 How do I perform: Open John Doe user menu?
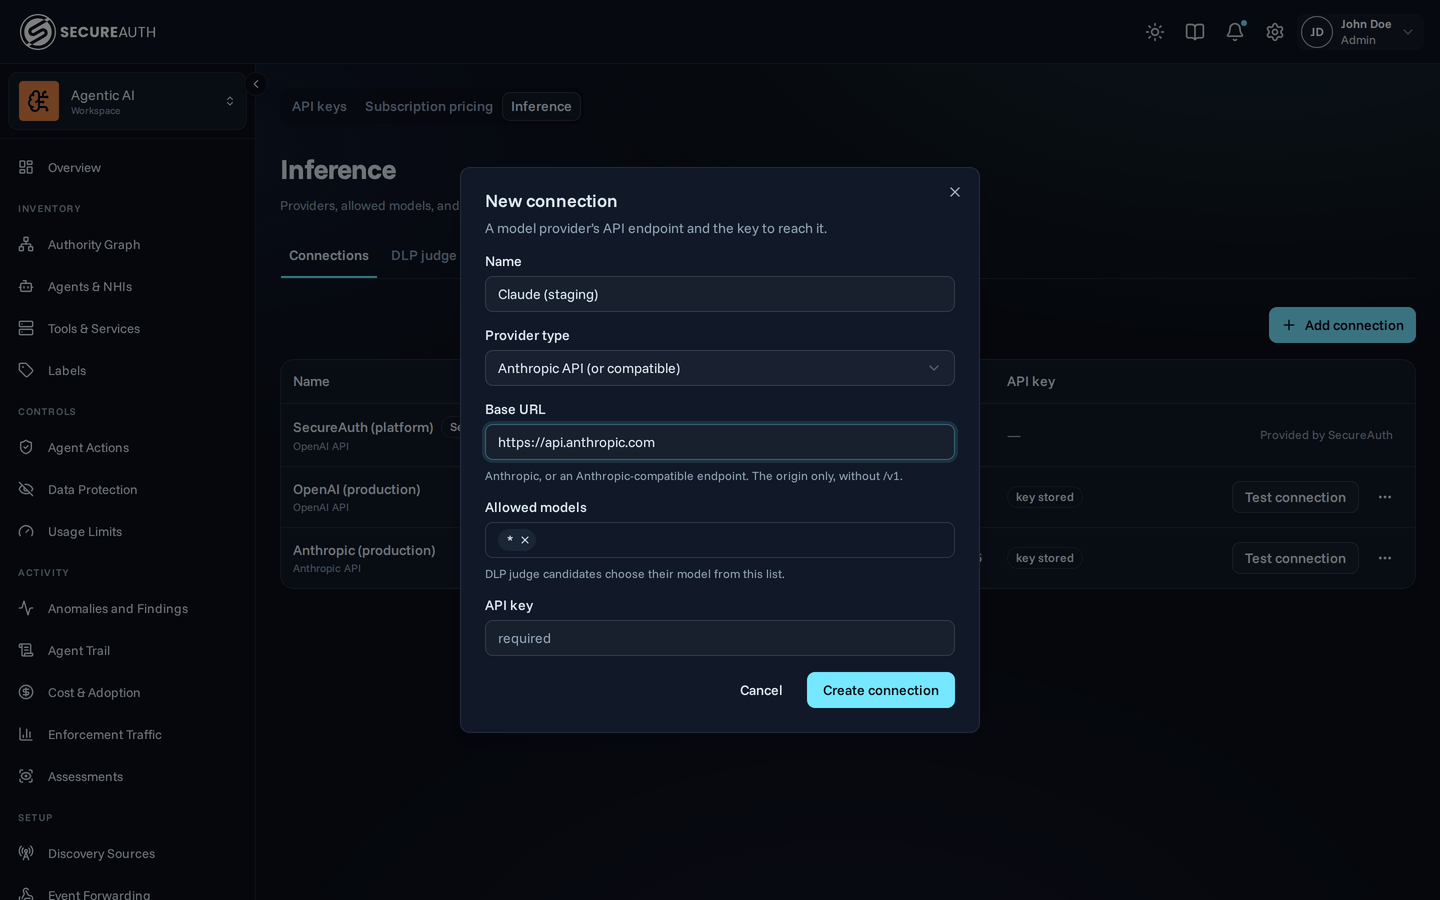pos(1361,32)
